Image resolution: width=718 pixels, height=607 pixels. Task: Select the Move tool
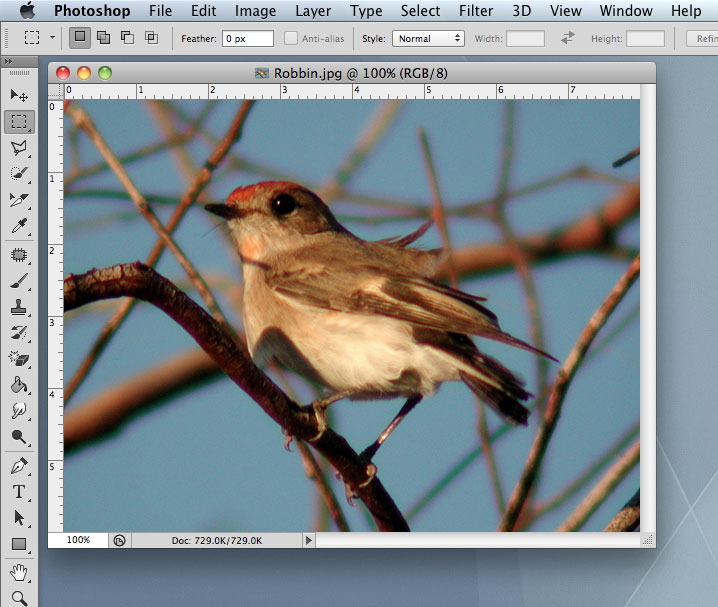click(19, 95)
